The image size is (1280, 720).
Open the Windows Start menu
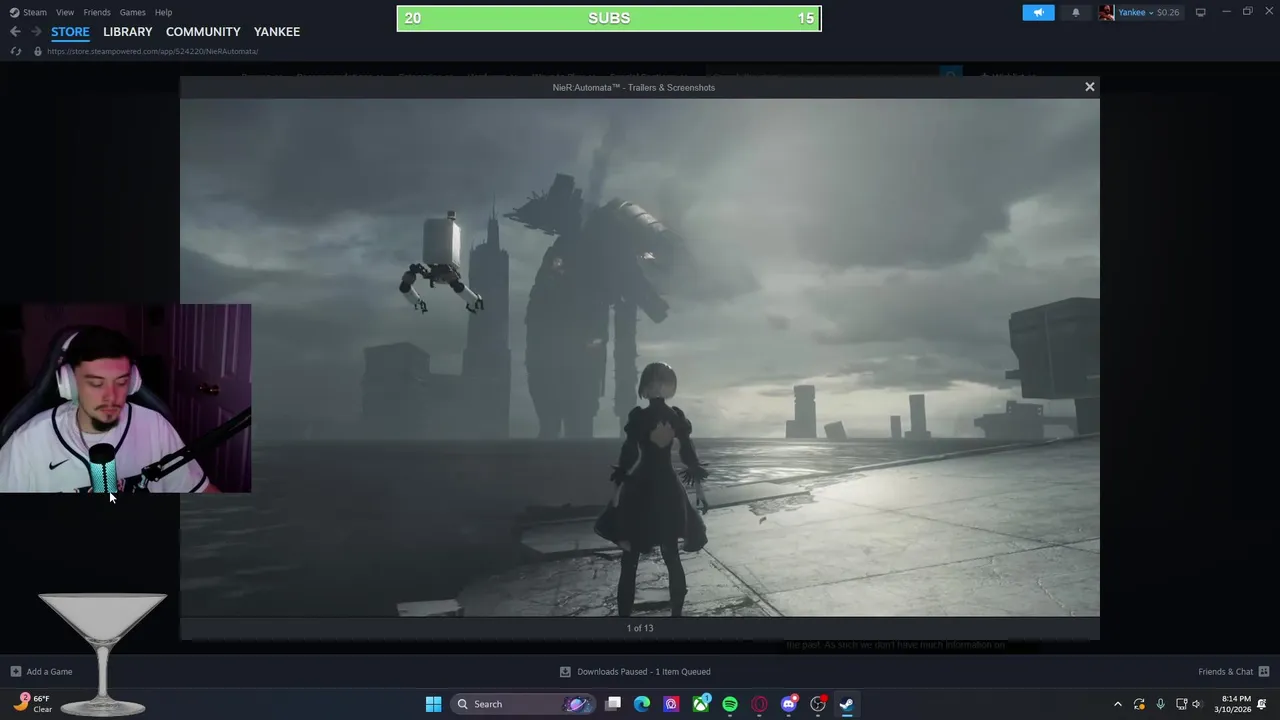(433, 704)
